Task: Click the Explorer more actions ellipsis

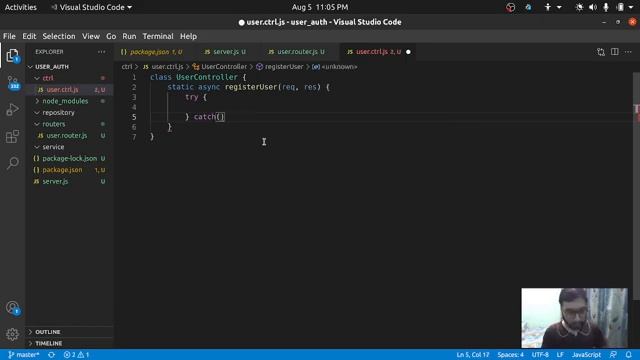Action: tap(102, 52)
